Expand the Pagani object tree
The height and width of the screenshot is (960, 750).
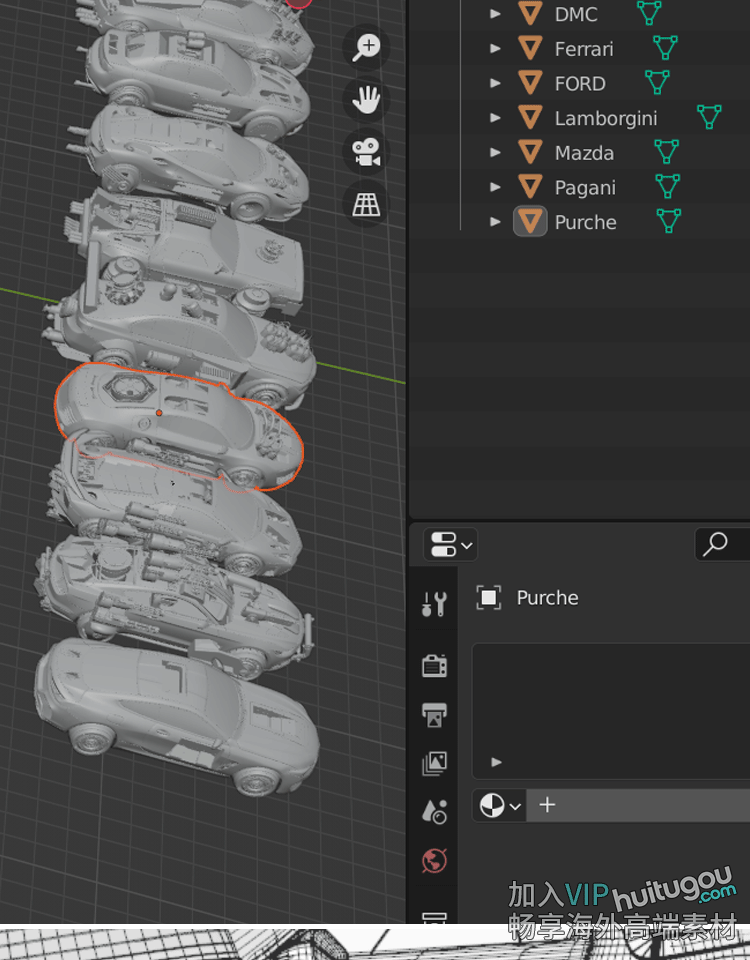pos(495,187)
